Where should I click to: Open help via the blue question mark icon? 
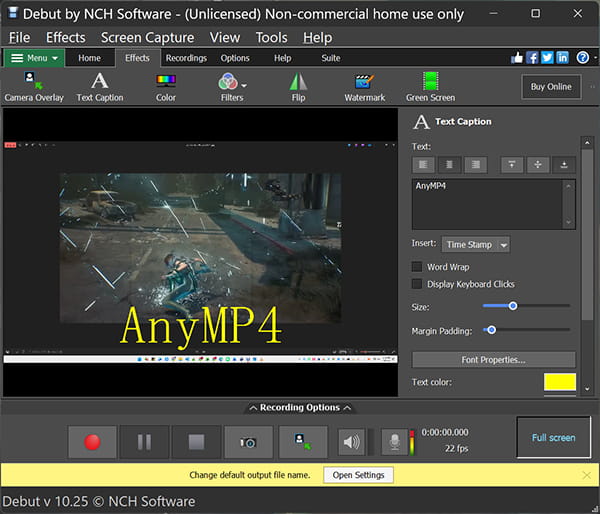(x=583, y=58)
